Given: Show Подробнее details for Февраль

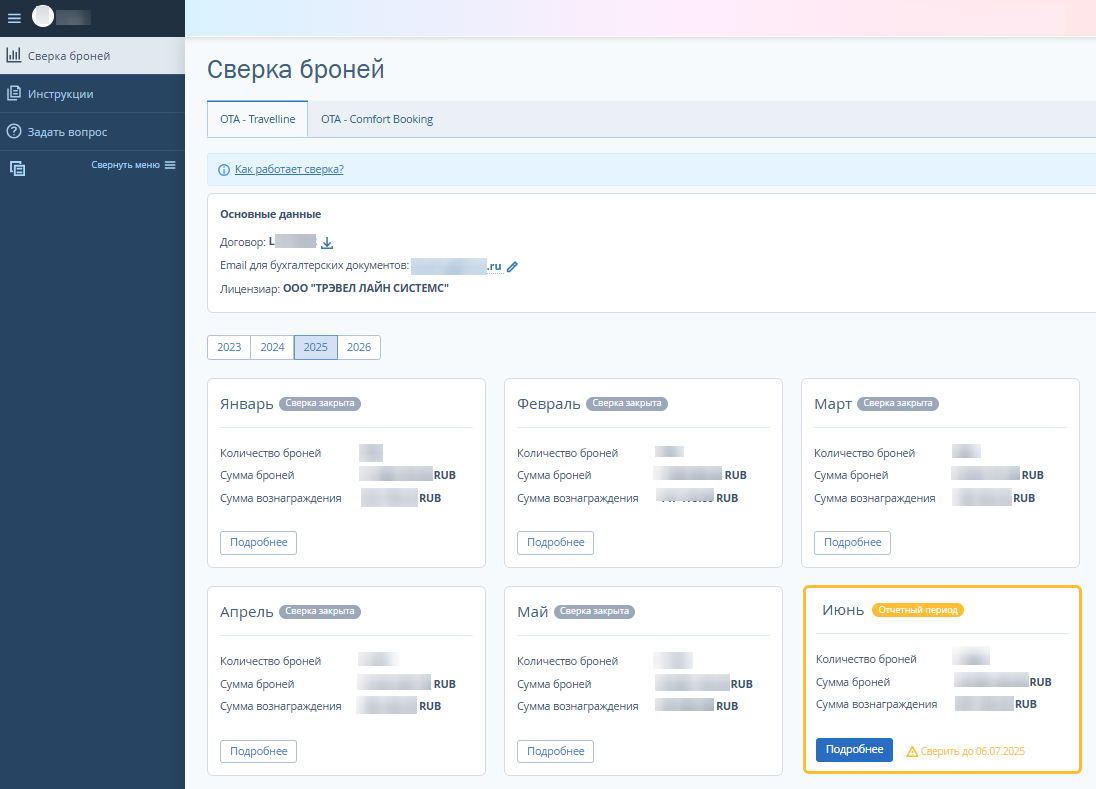Looking at the screenshot, I should 555,543.
